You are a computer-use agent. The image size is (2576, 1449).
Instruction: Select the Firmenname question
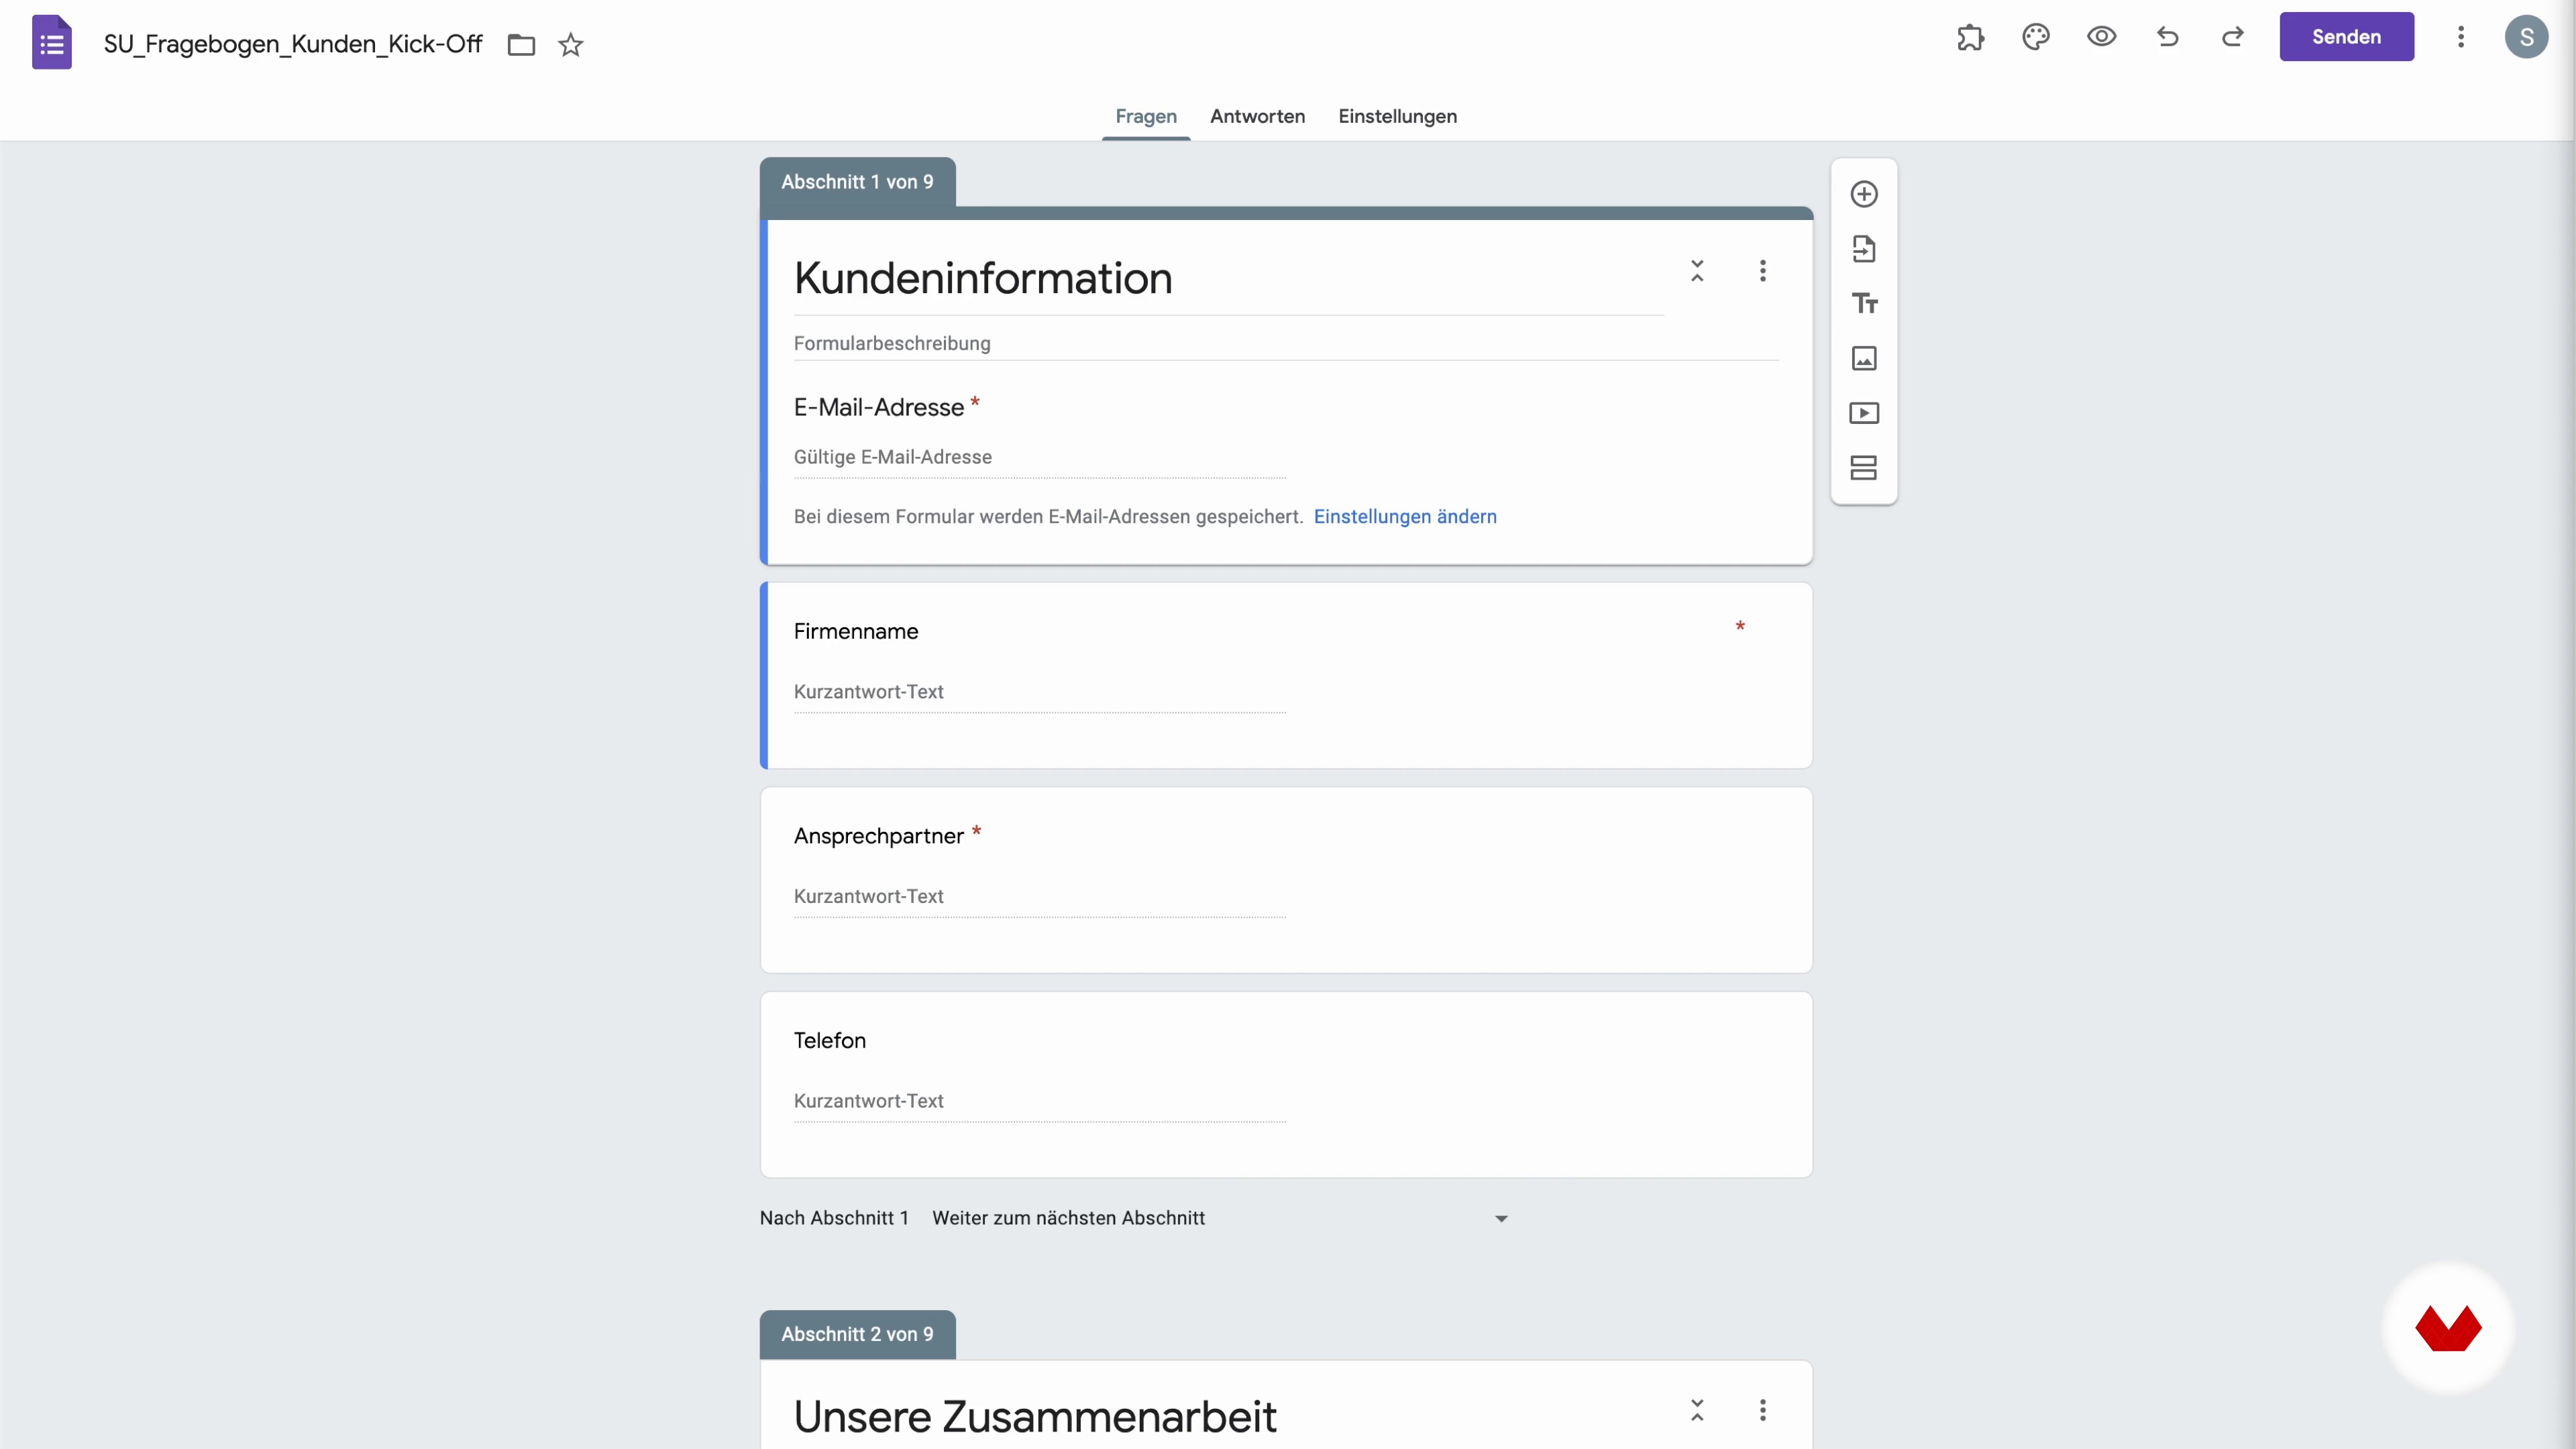coord(1286,676)
